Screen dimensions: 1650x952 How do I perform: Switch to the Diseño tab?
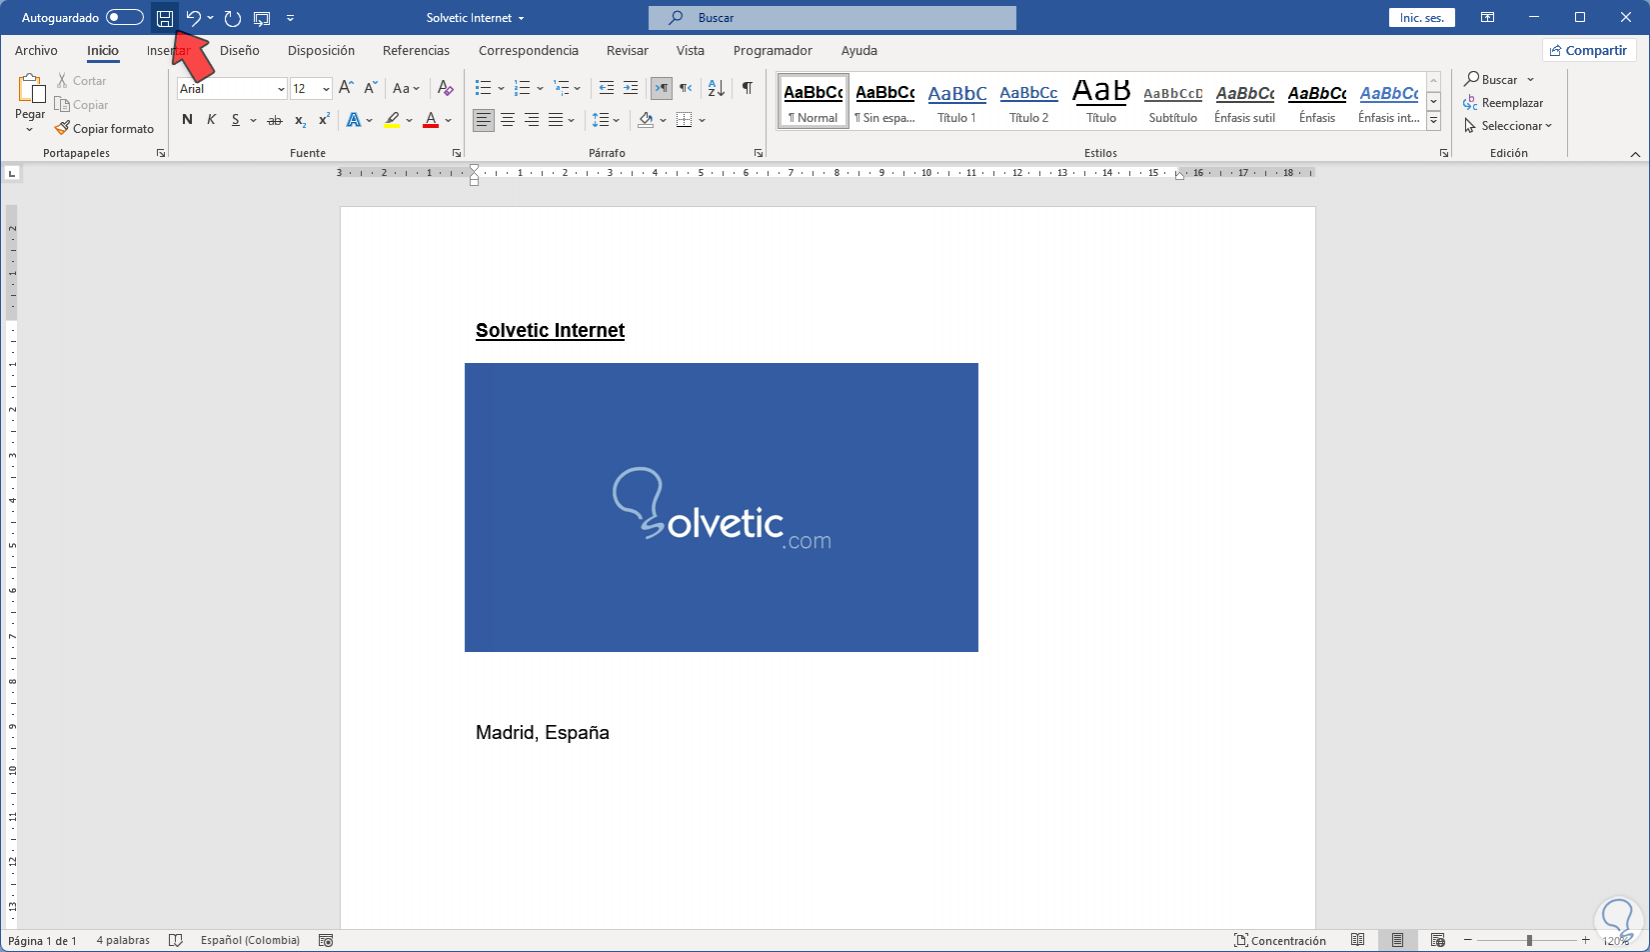(240, 50)
